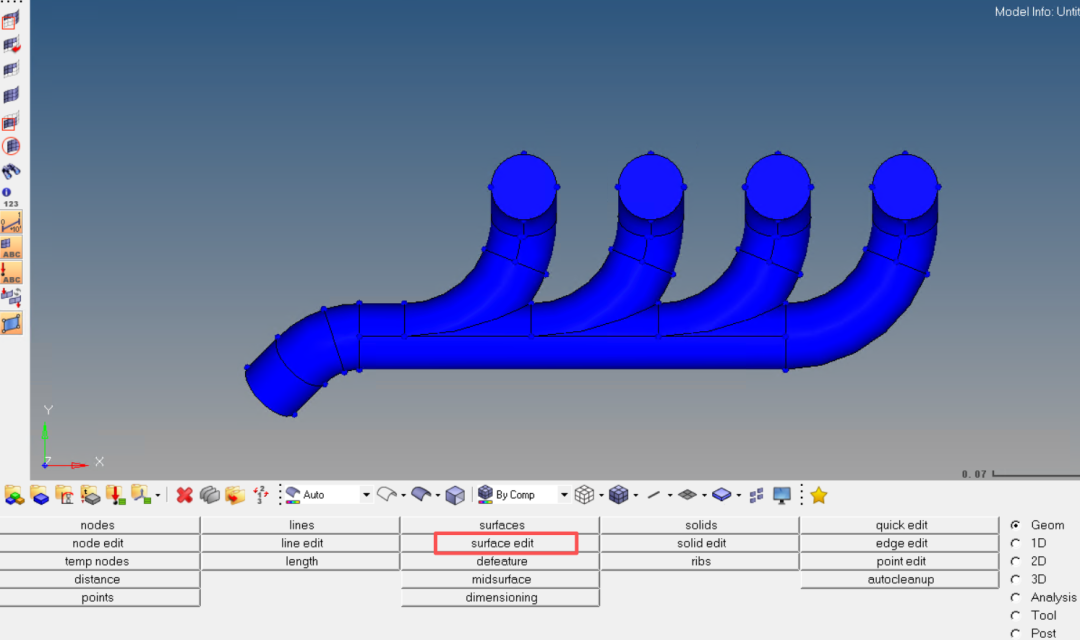Open the ribs panel
The width and height of the screenshot is (1080, 640).
tap(700, 561)
